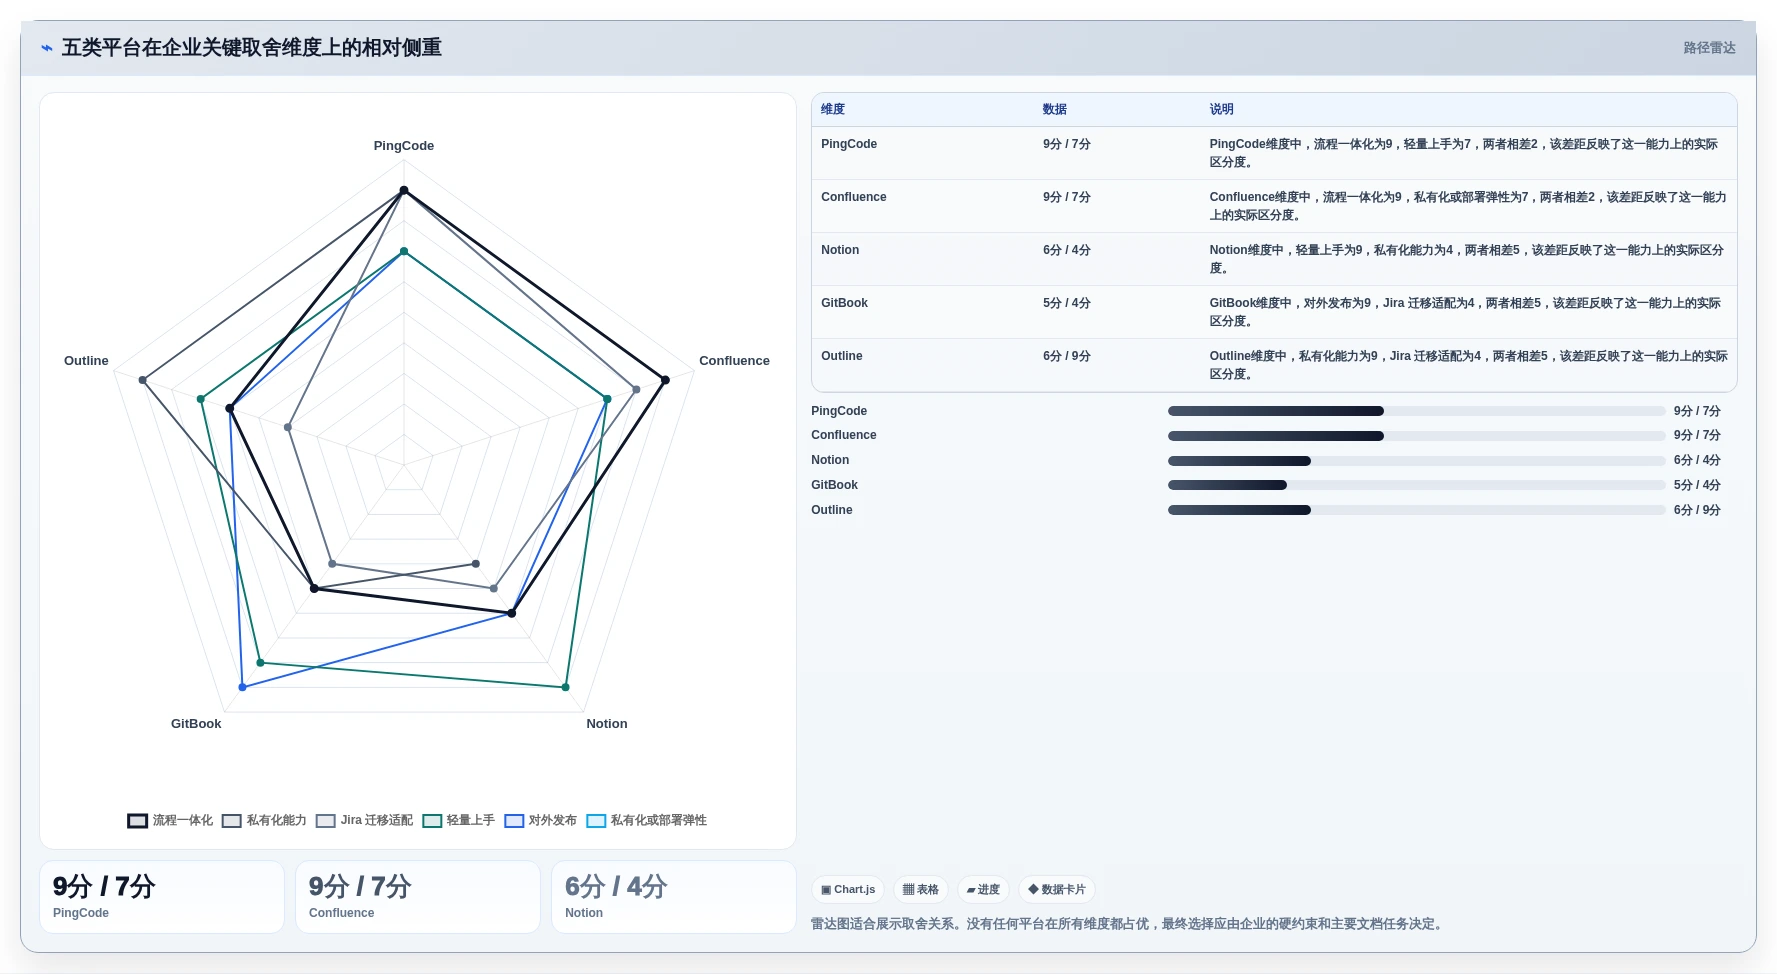The width and height of the screenshot is (1777, 974).
Task: Select the Chart.js chip
Action: click(848, 889)
